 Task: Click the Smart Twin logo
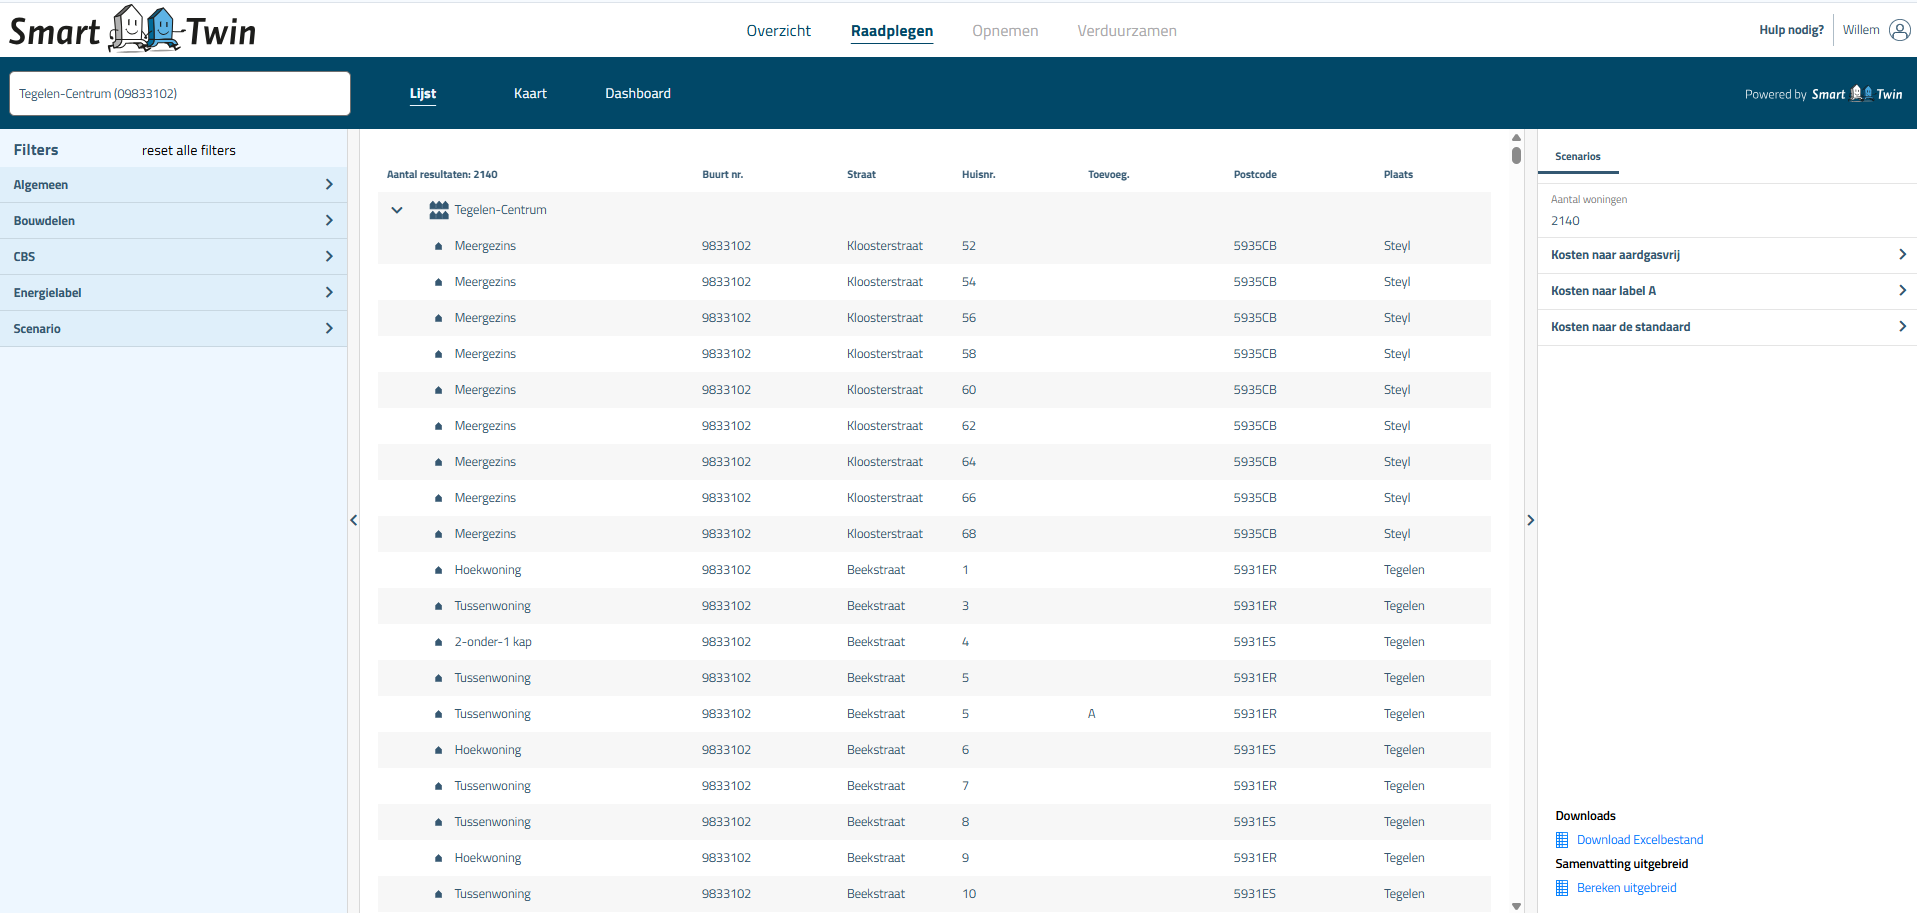[132, 30]
